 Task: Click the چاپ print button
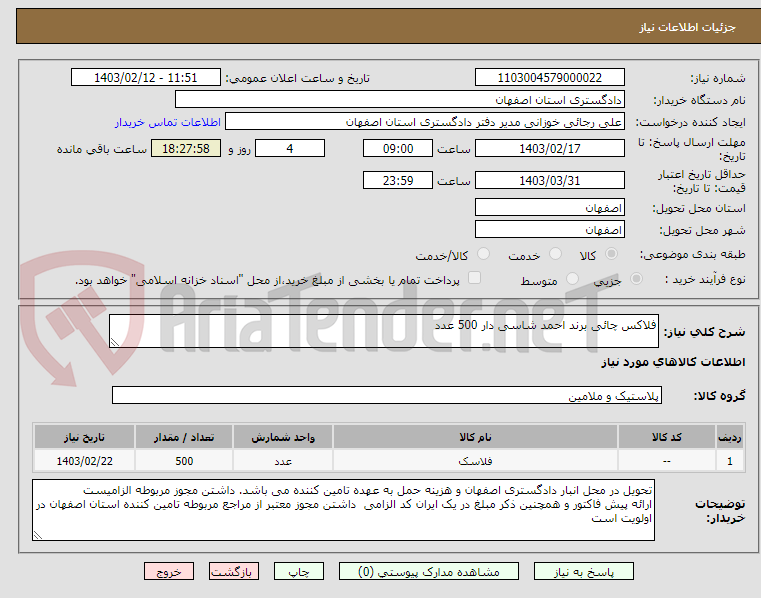tap(298, 571)
